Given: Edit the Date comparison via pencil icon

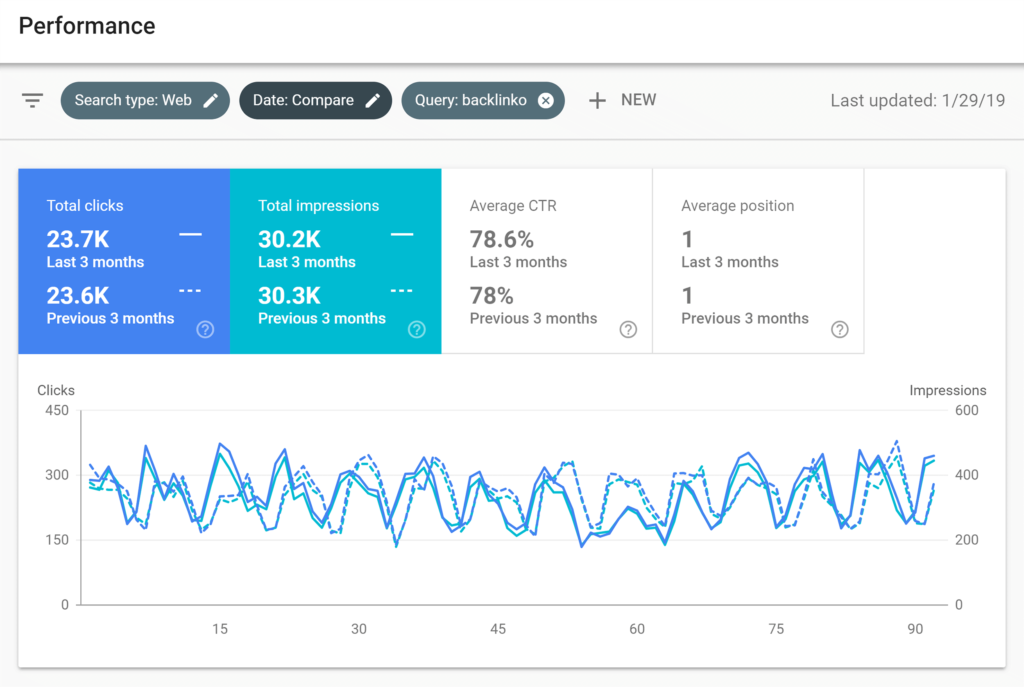Looking at the screenshot, I should pyautogui.click(x=373, y=100).
